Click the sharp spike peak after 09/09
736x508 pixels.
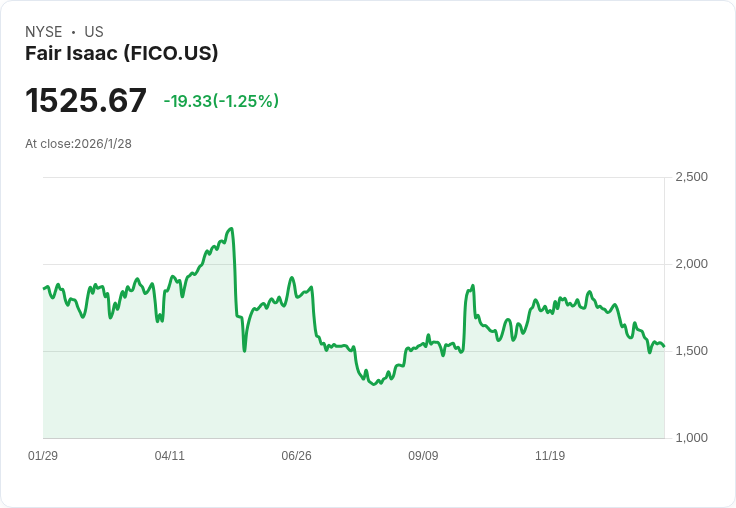[472, 286]
